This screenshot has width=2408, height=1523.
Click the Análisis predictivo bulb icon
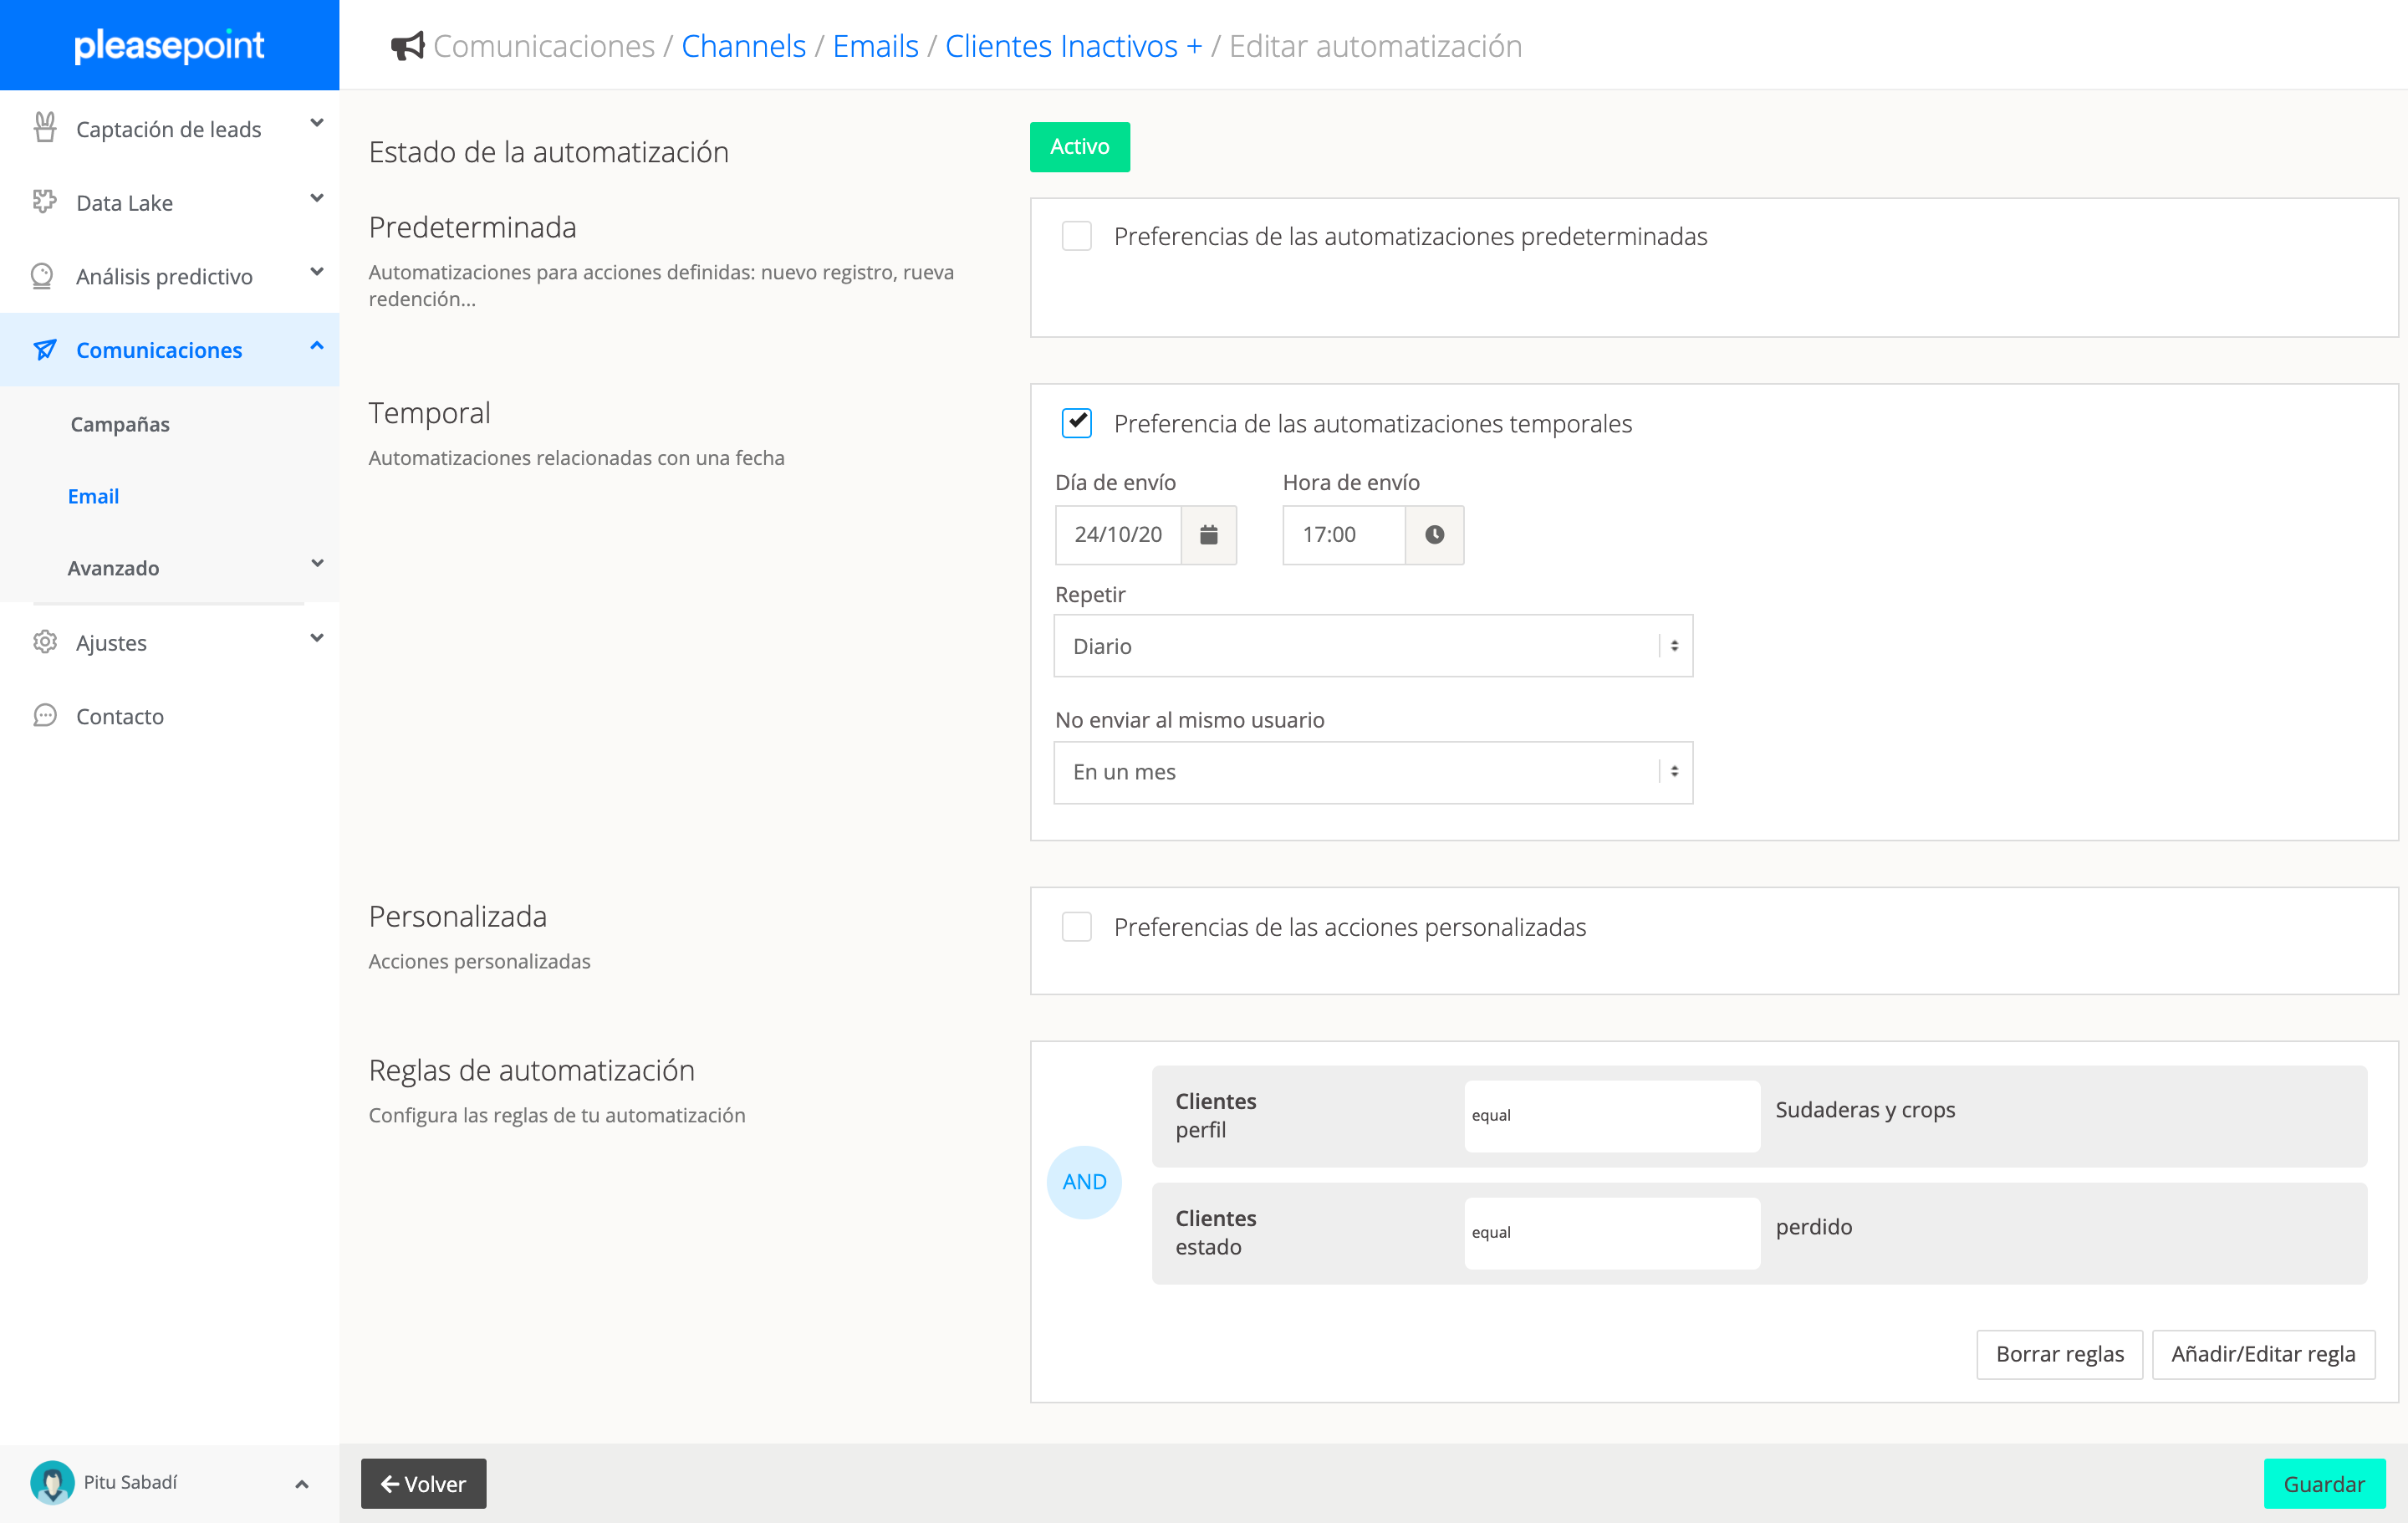pos(42,276)
